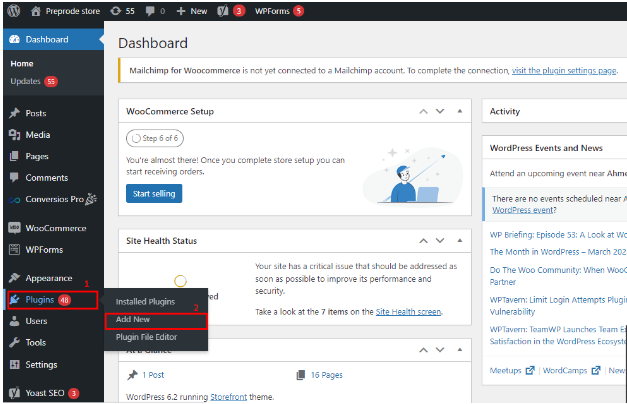This screenshot has height=404, width=627.
Task: Open the Yoast icon in admin bar
Action: click(223, 11)
